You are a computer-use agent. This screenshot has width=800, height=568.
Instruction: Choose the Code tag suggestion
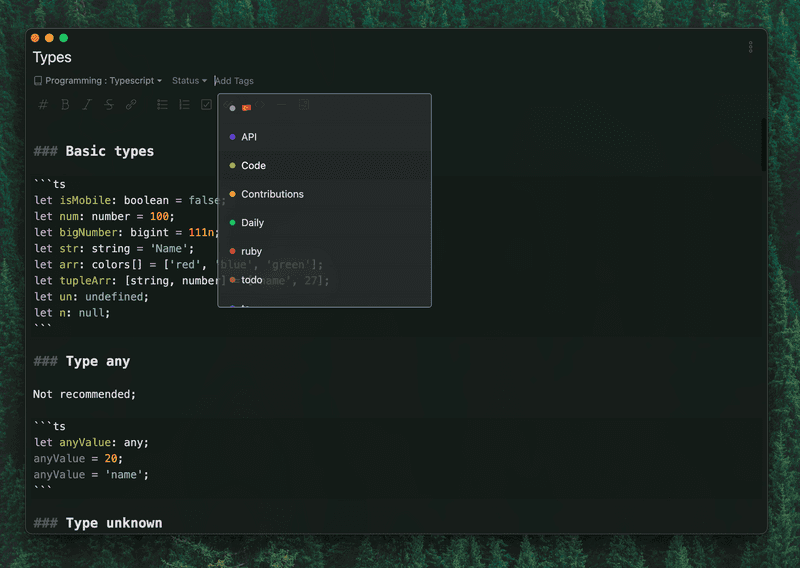coord(253,166)
